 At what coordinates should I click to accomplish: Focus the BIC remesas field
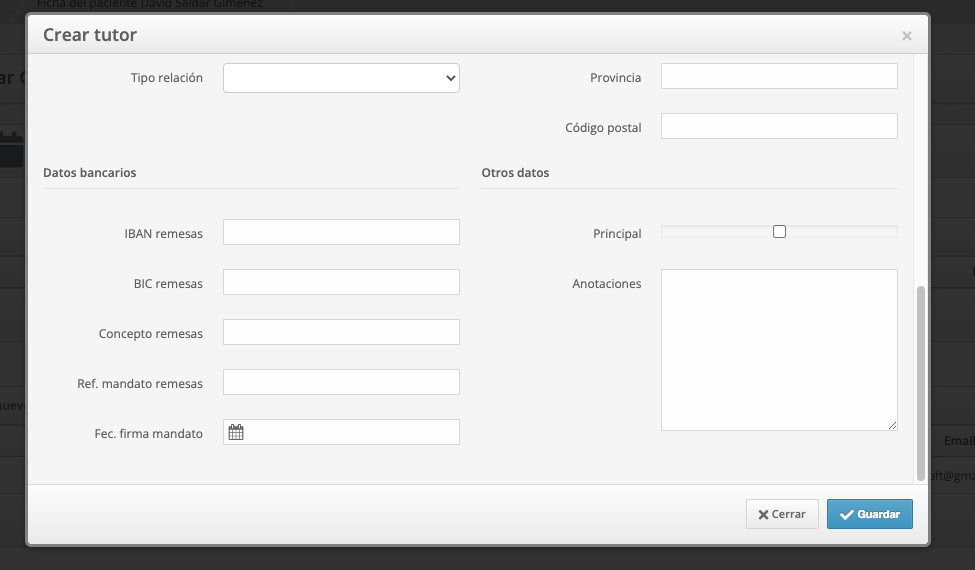[341, 282]
